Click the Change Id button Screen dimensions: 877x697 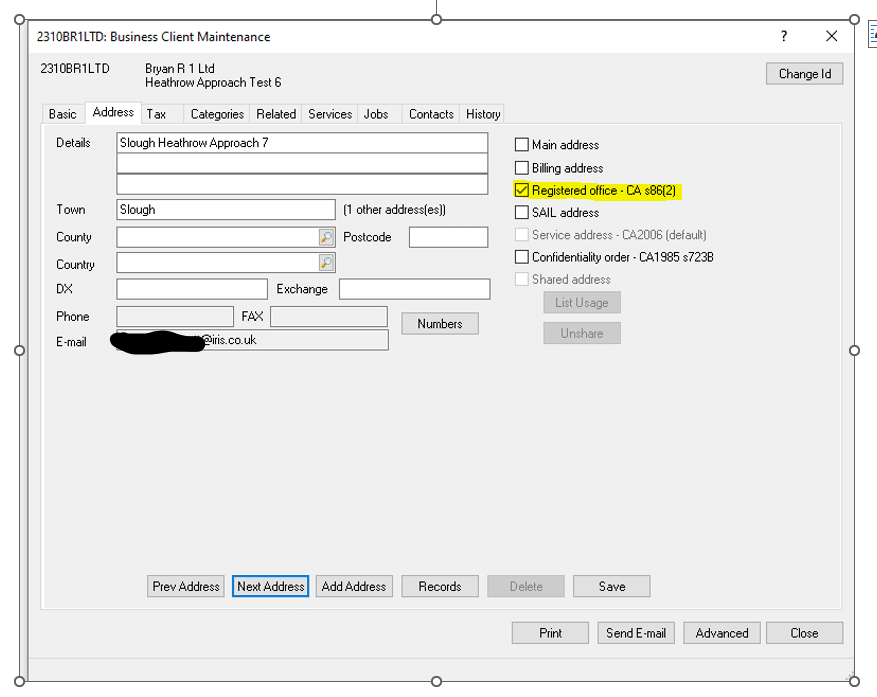click(805, 74)
